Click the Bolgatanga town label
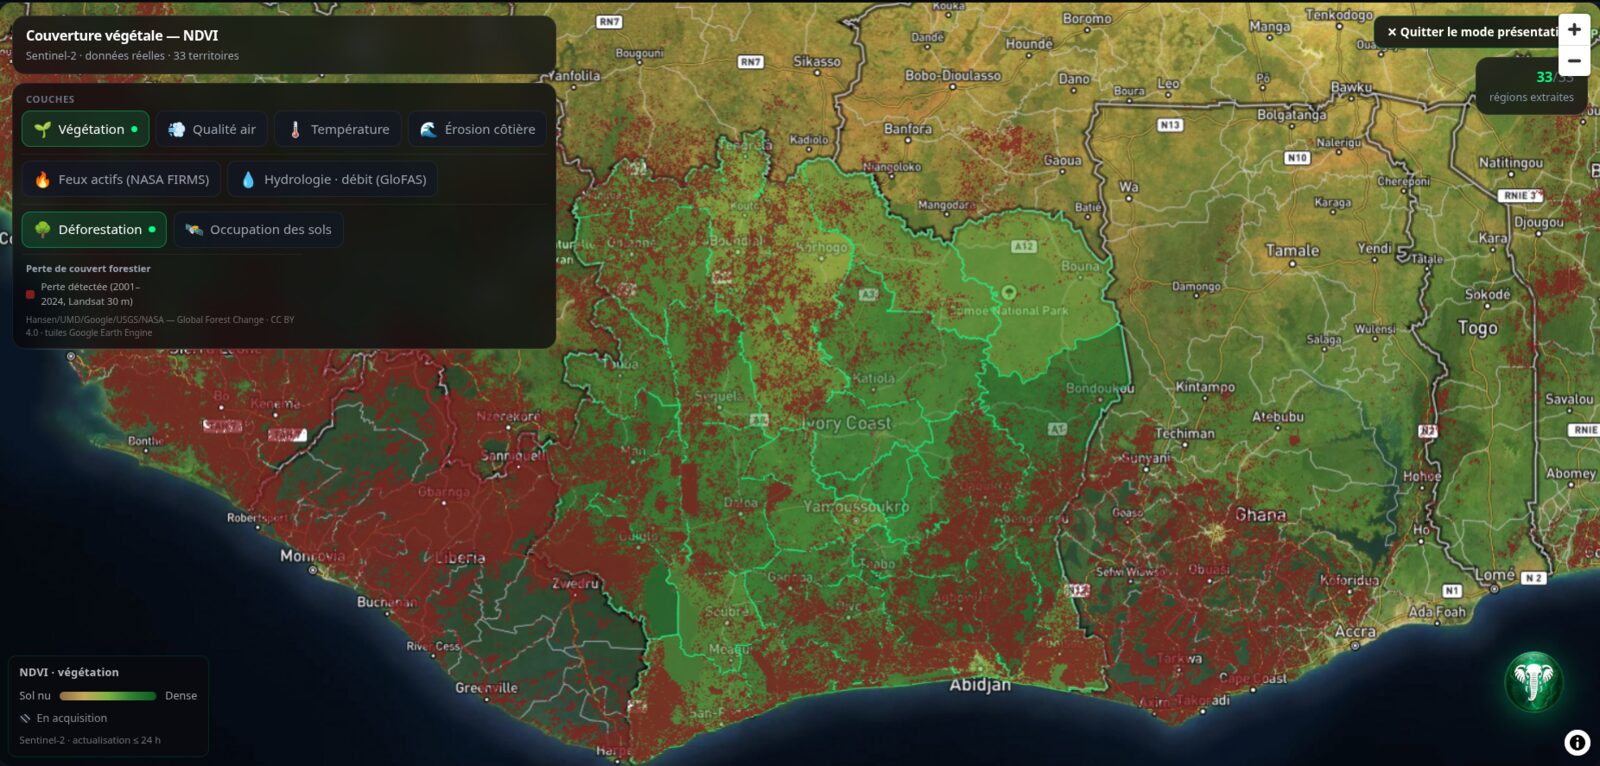This screenshot has width=1600, height=766. coord(1292,115)
